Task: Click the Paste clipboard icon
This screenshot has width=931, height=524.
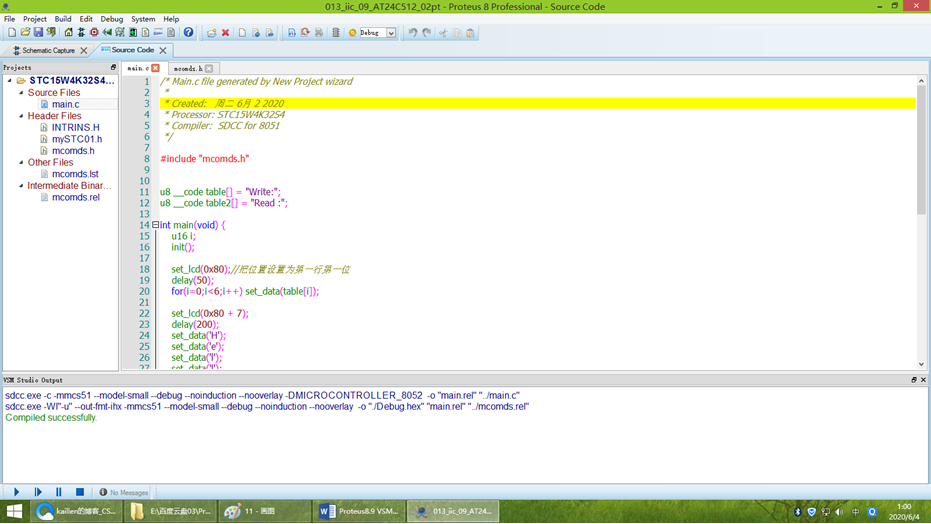Action: (x=470, y=33)
